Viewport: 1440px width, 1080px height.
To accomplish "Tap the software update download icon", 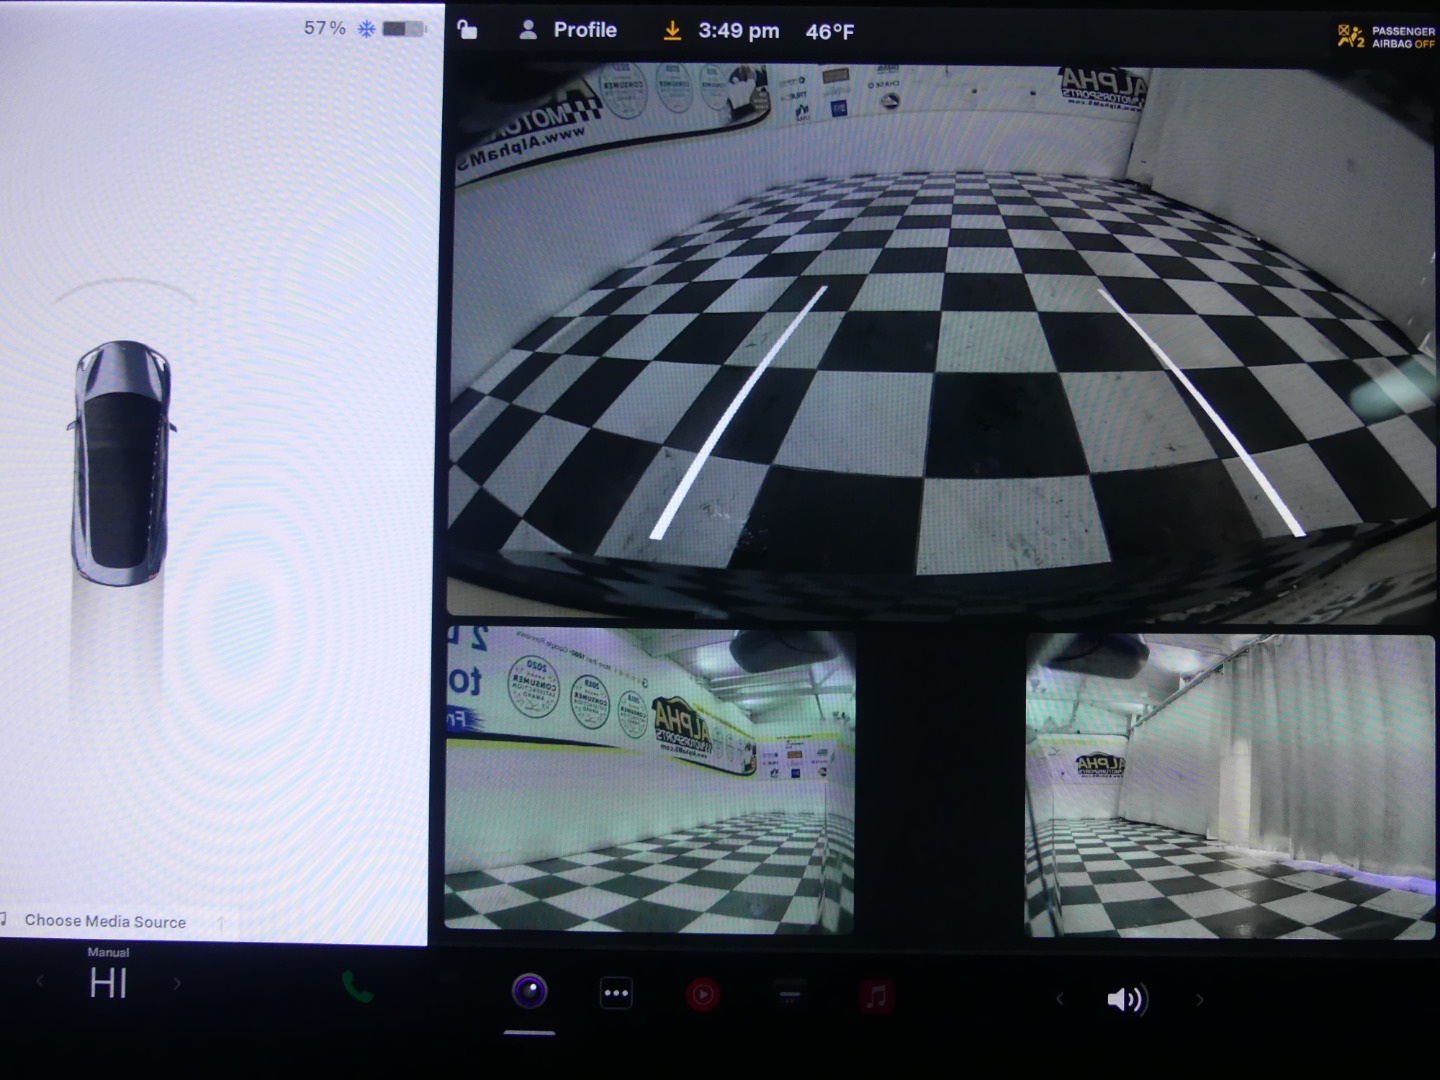I will pos(672,30).
